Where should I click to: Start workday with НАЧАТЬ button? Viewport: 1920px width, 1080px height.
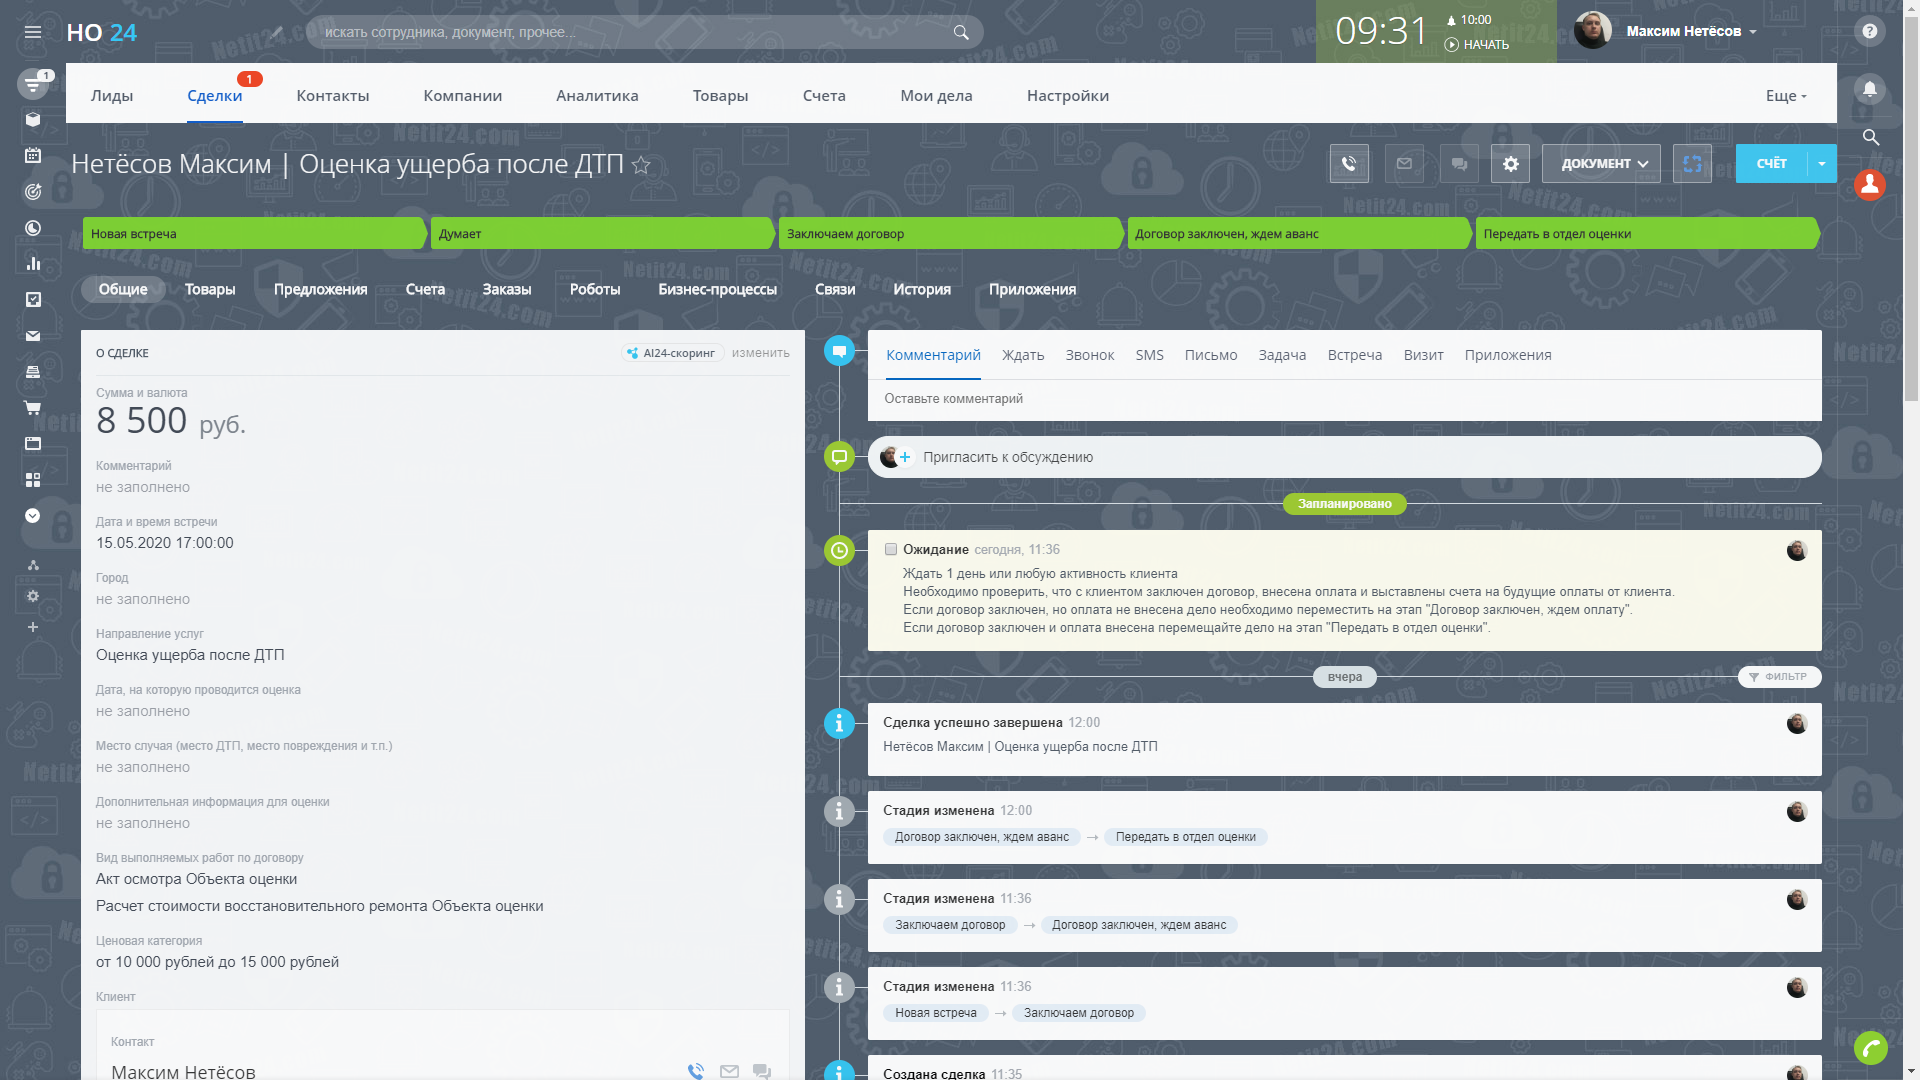(1477, 45)
